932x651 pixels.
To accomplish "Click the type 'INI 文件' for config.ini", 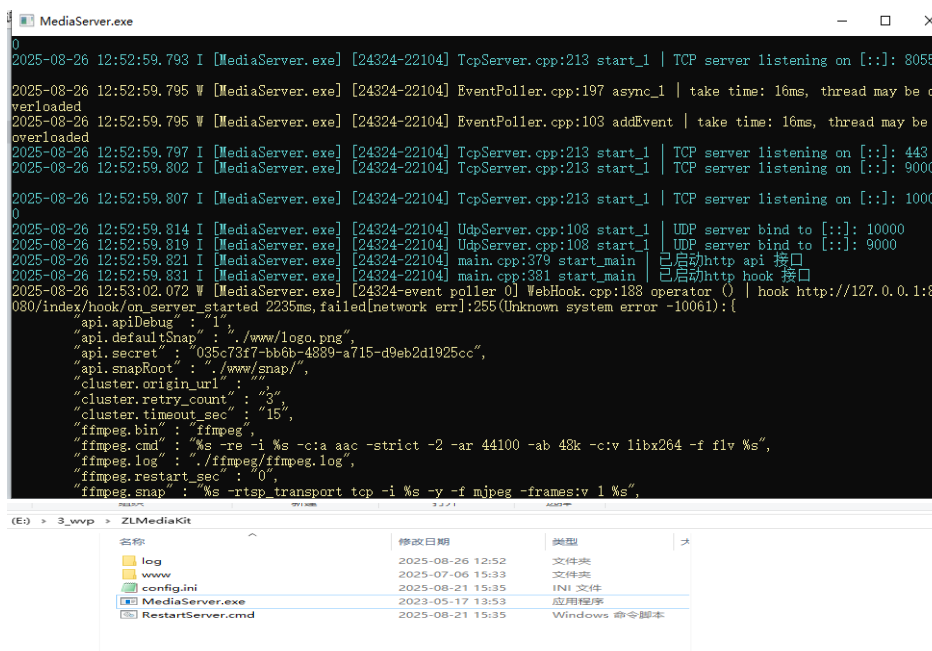I will click(x=577, y=587).
